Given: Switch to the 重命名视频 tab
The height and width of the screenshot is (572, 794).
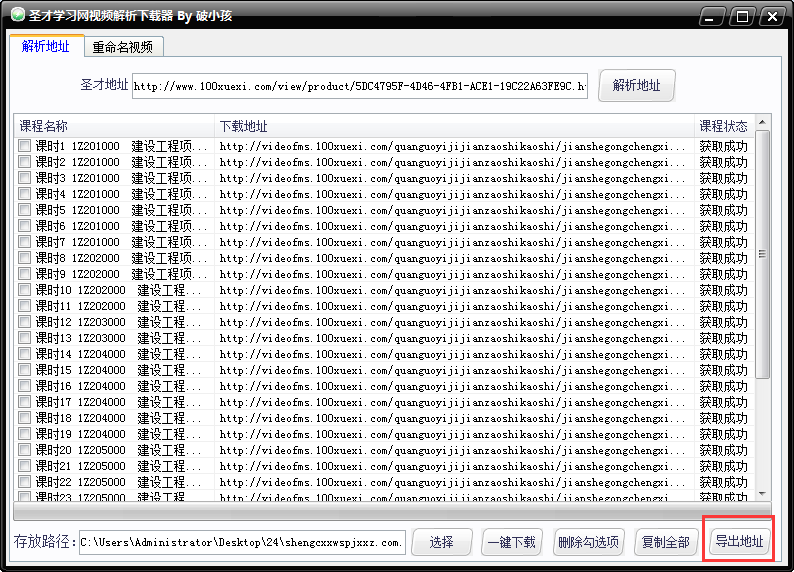Looking at the screenshot, I should click(x=123, y=47).
